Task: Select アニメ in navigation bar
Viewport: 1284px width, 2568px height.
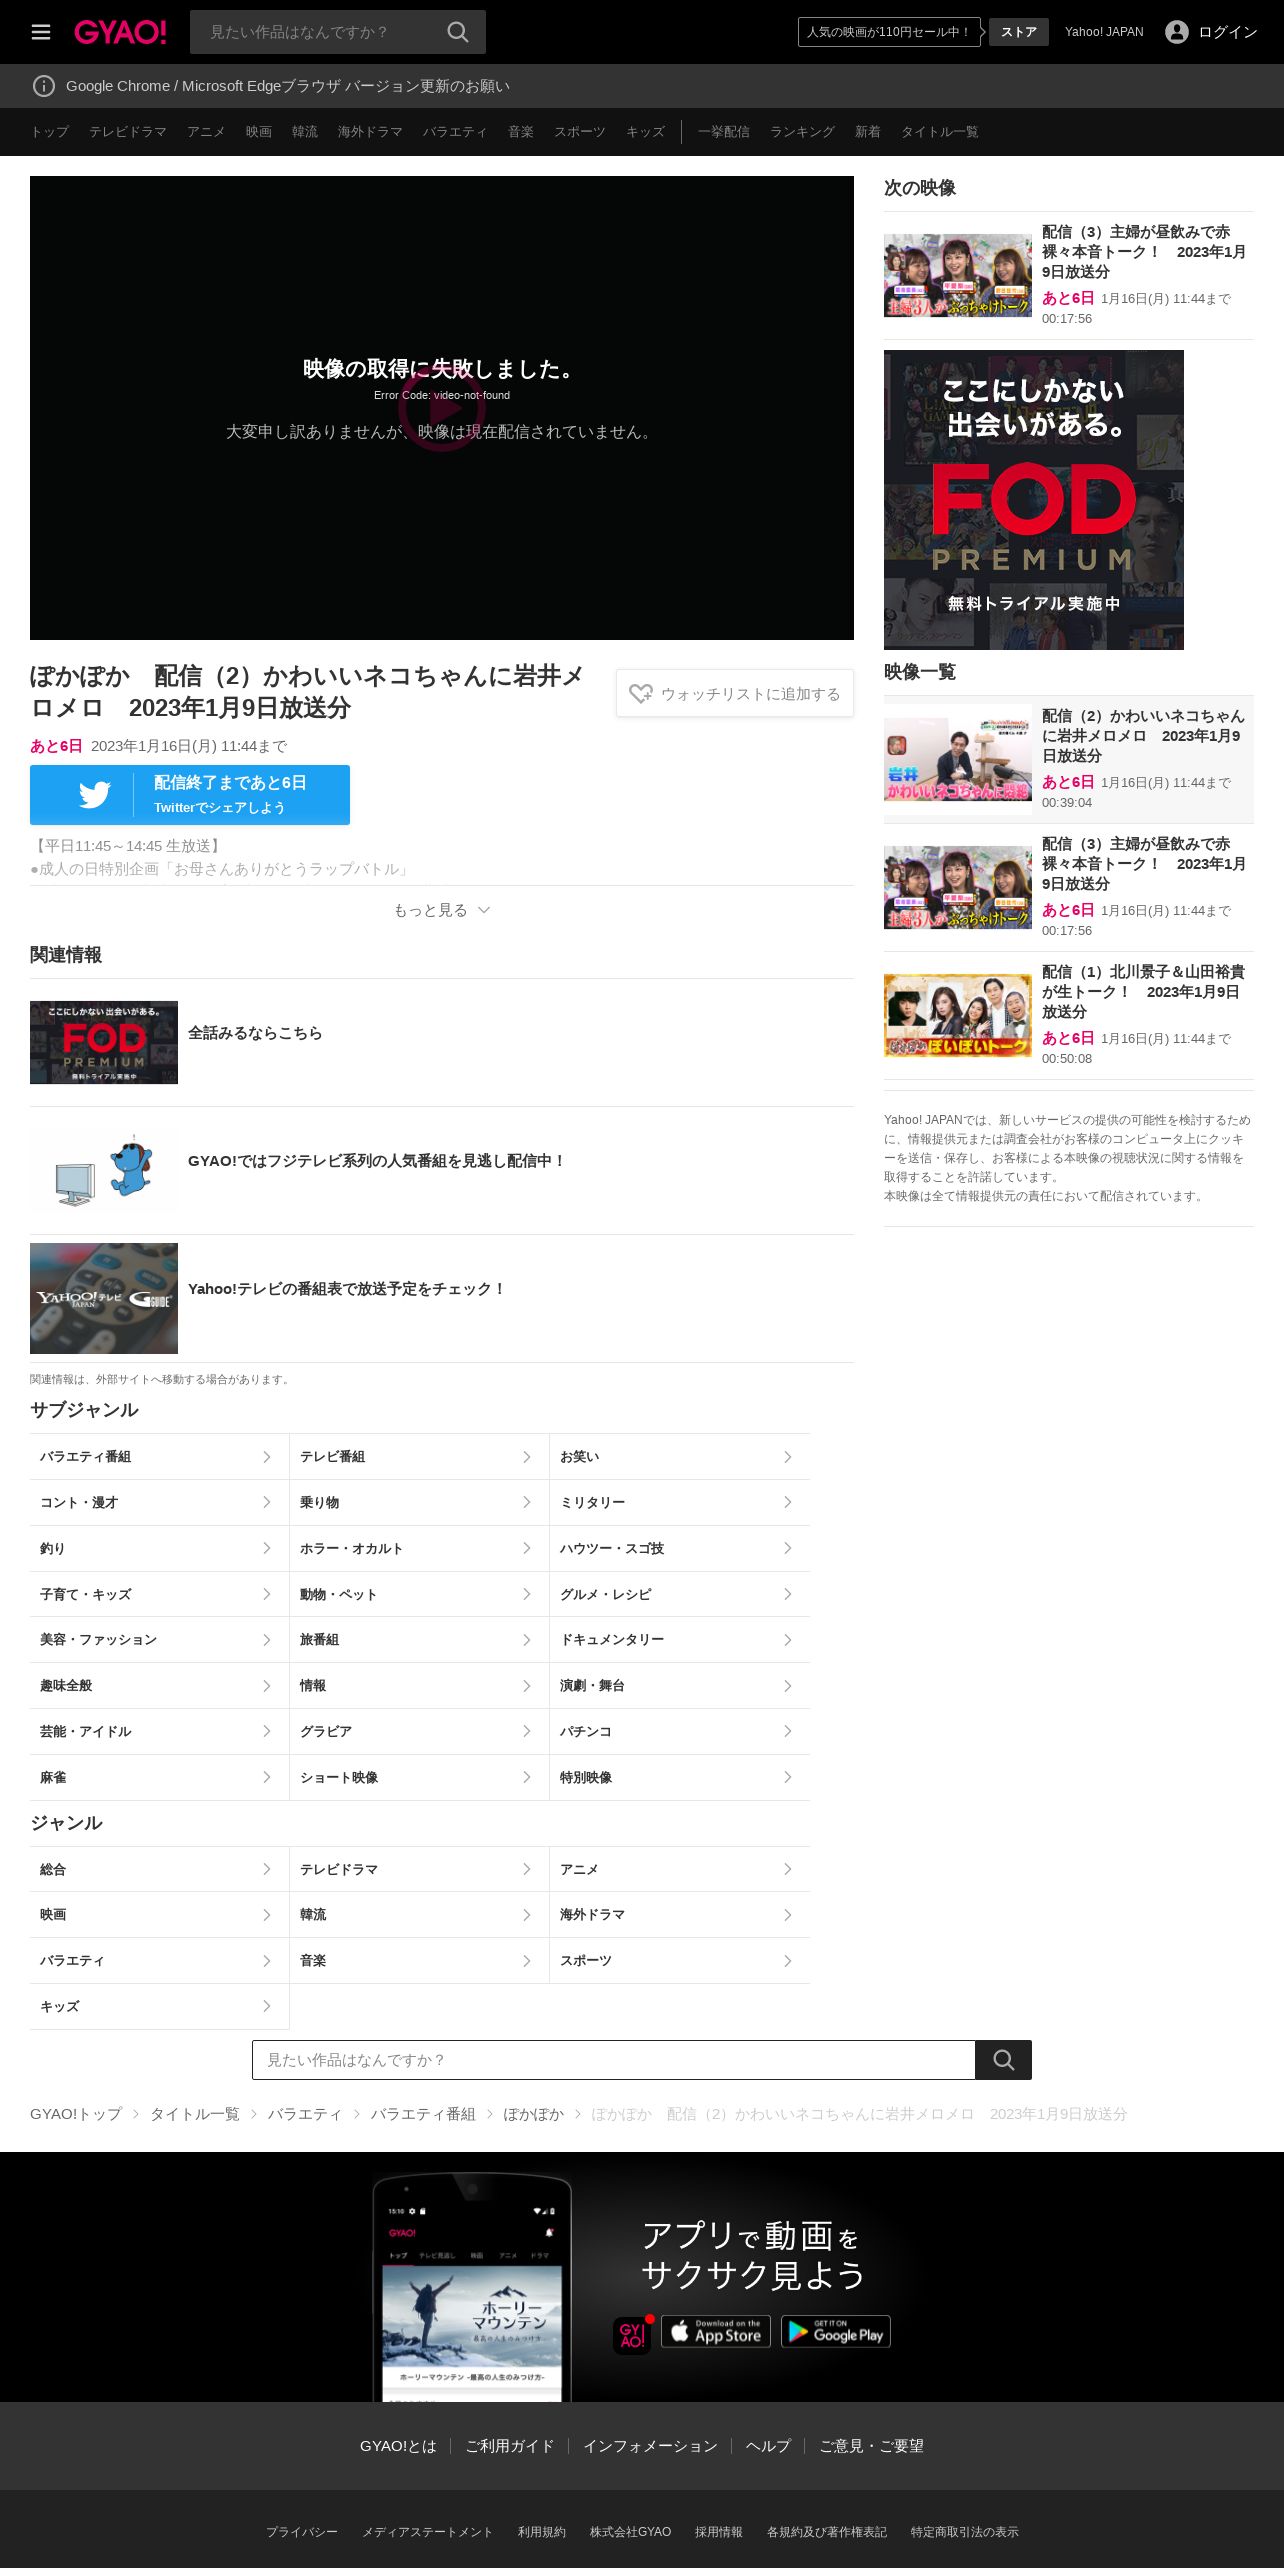Action: click(206, 132)
